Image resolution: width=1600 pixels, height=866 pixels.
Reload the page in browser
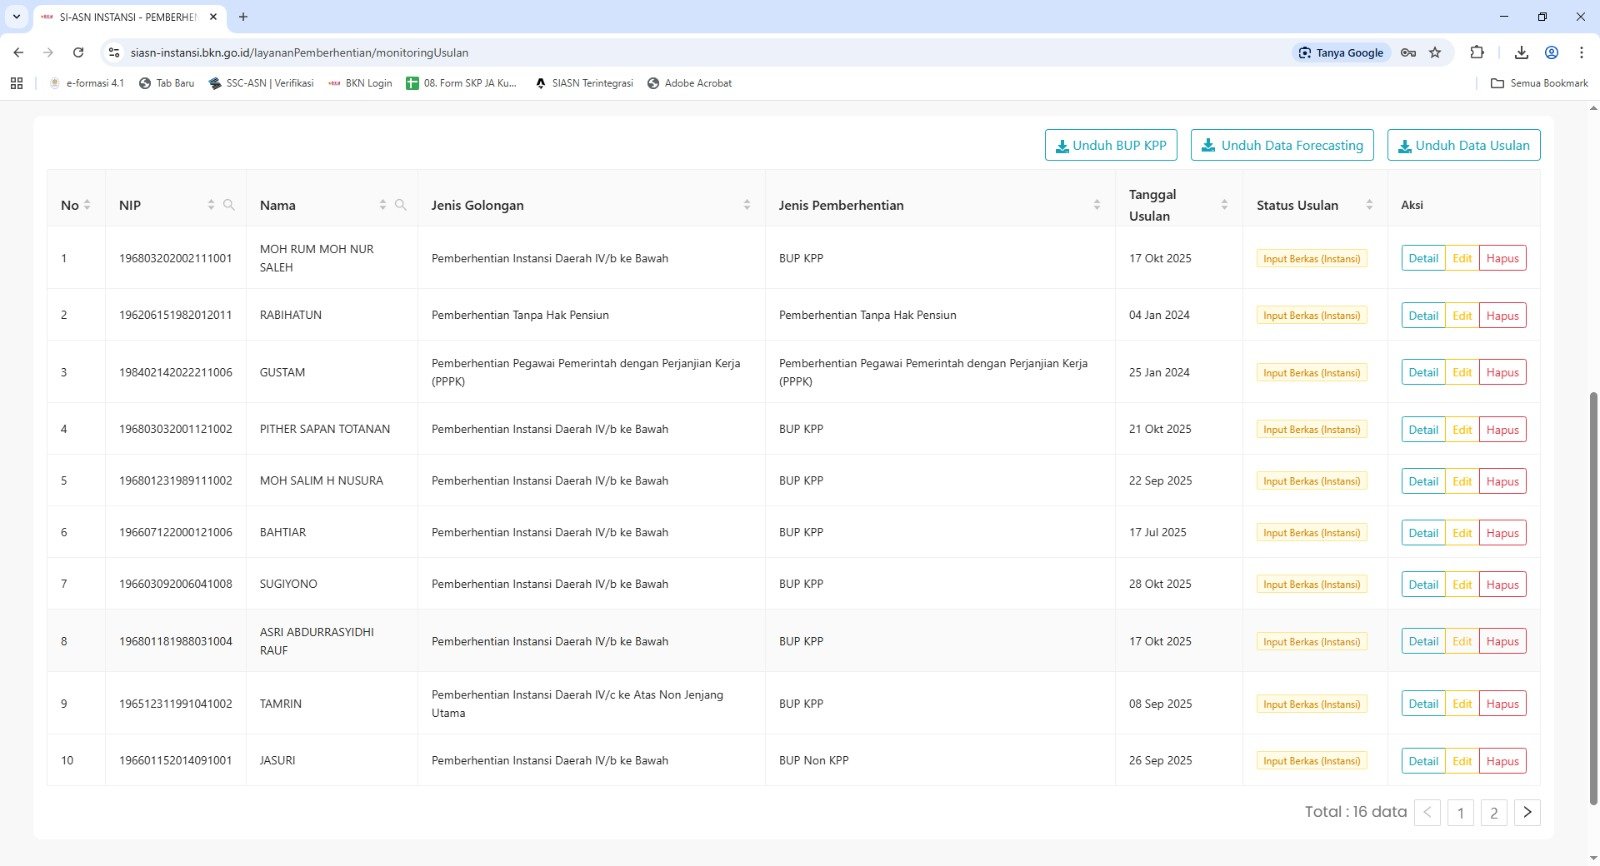pyautogui.click(x=78, y=53)
